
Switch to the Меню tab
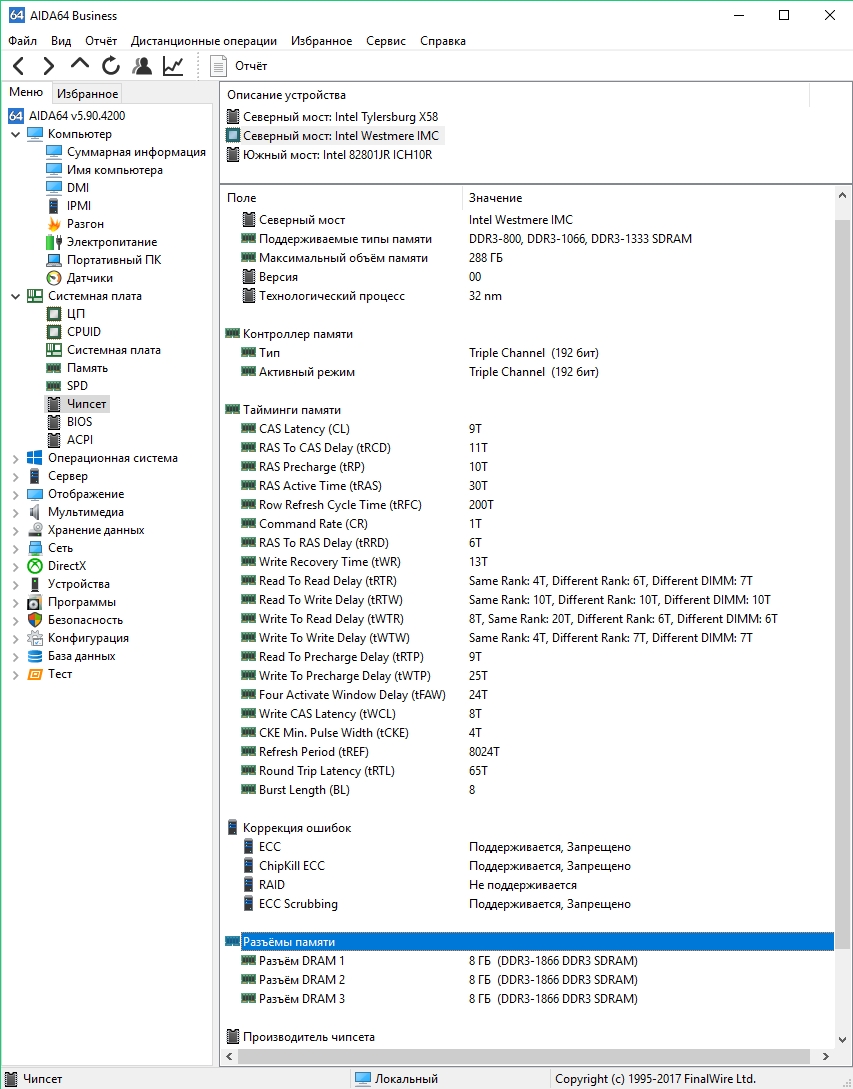[26, 92]
